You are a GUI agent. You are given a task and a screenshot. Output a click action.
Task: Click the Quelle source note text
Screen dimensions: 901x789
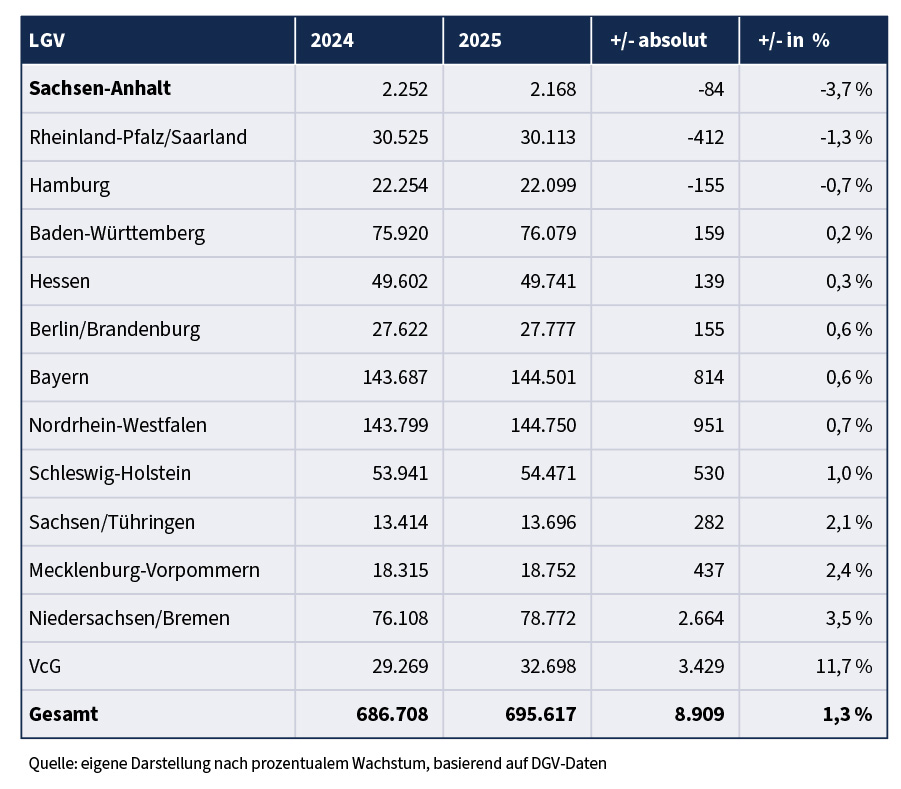pos(317,763)
